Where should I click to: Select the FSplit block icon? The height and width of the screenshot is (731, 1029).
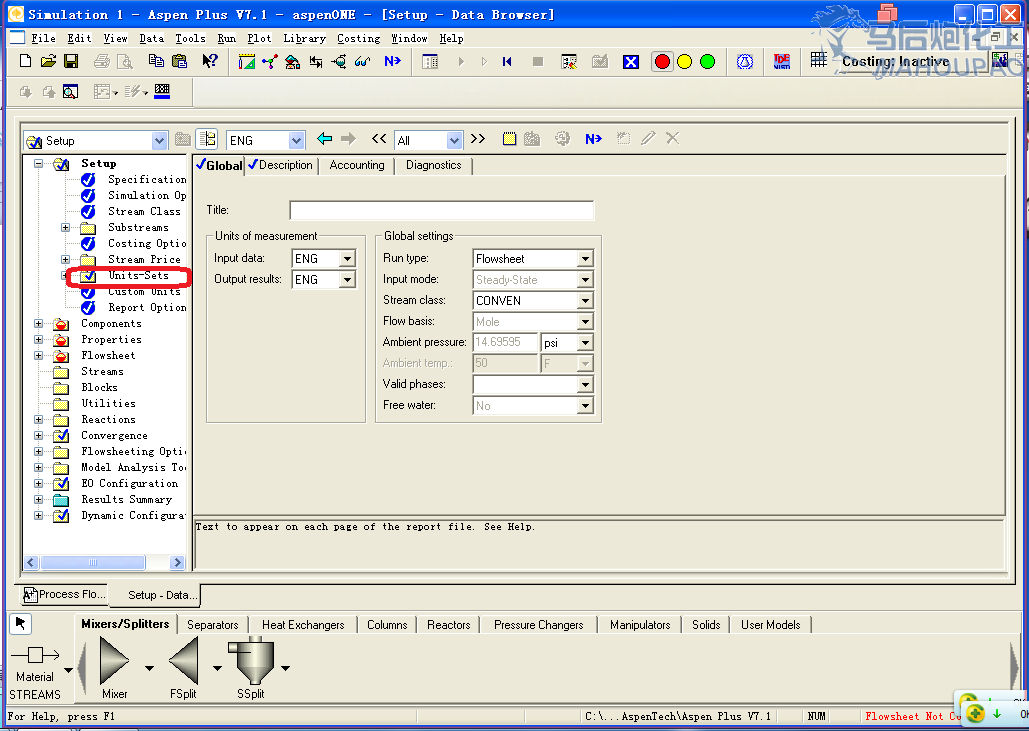[184, 661]
